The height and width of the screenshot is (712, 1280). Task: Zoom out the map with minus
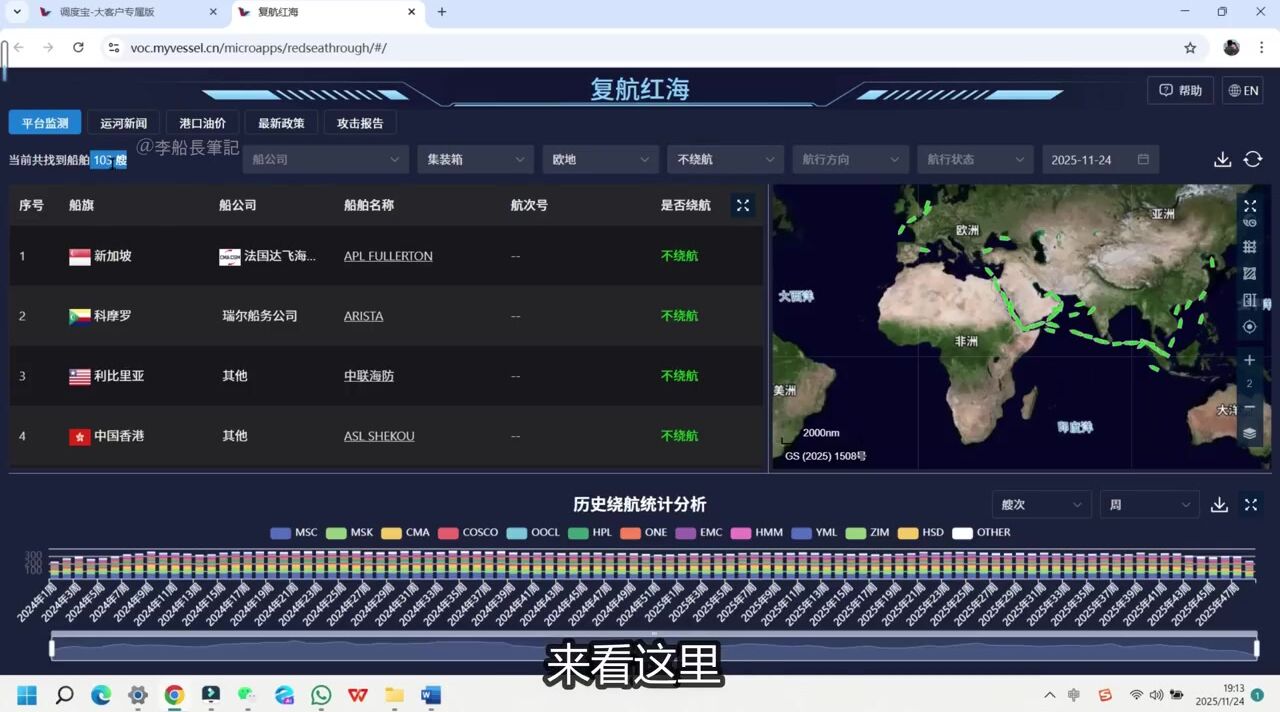click(1249, 407)
